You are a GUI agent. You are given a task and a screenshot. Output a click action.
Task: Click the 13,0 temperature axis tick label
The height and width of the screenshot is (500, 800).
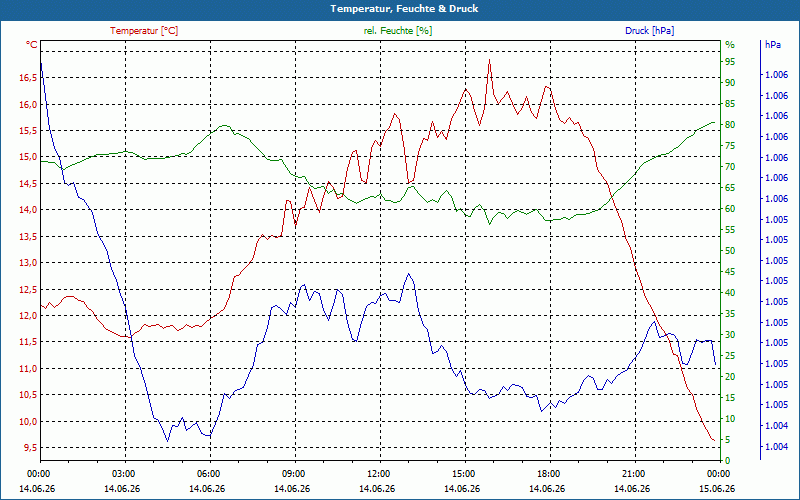[x=28, y=263]
